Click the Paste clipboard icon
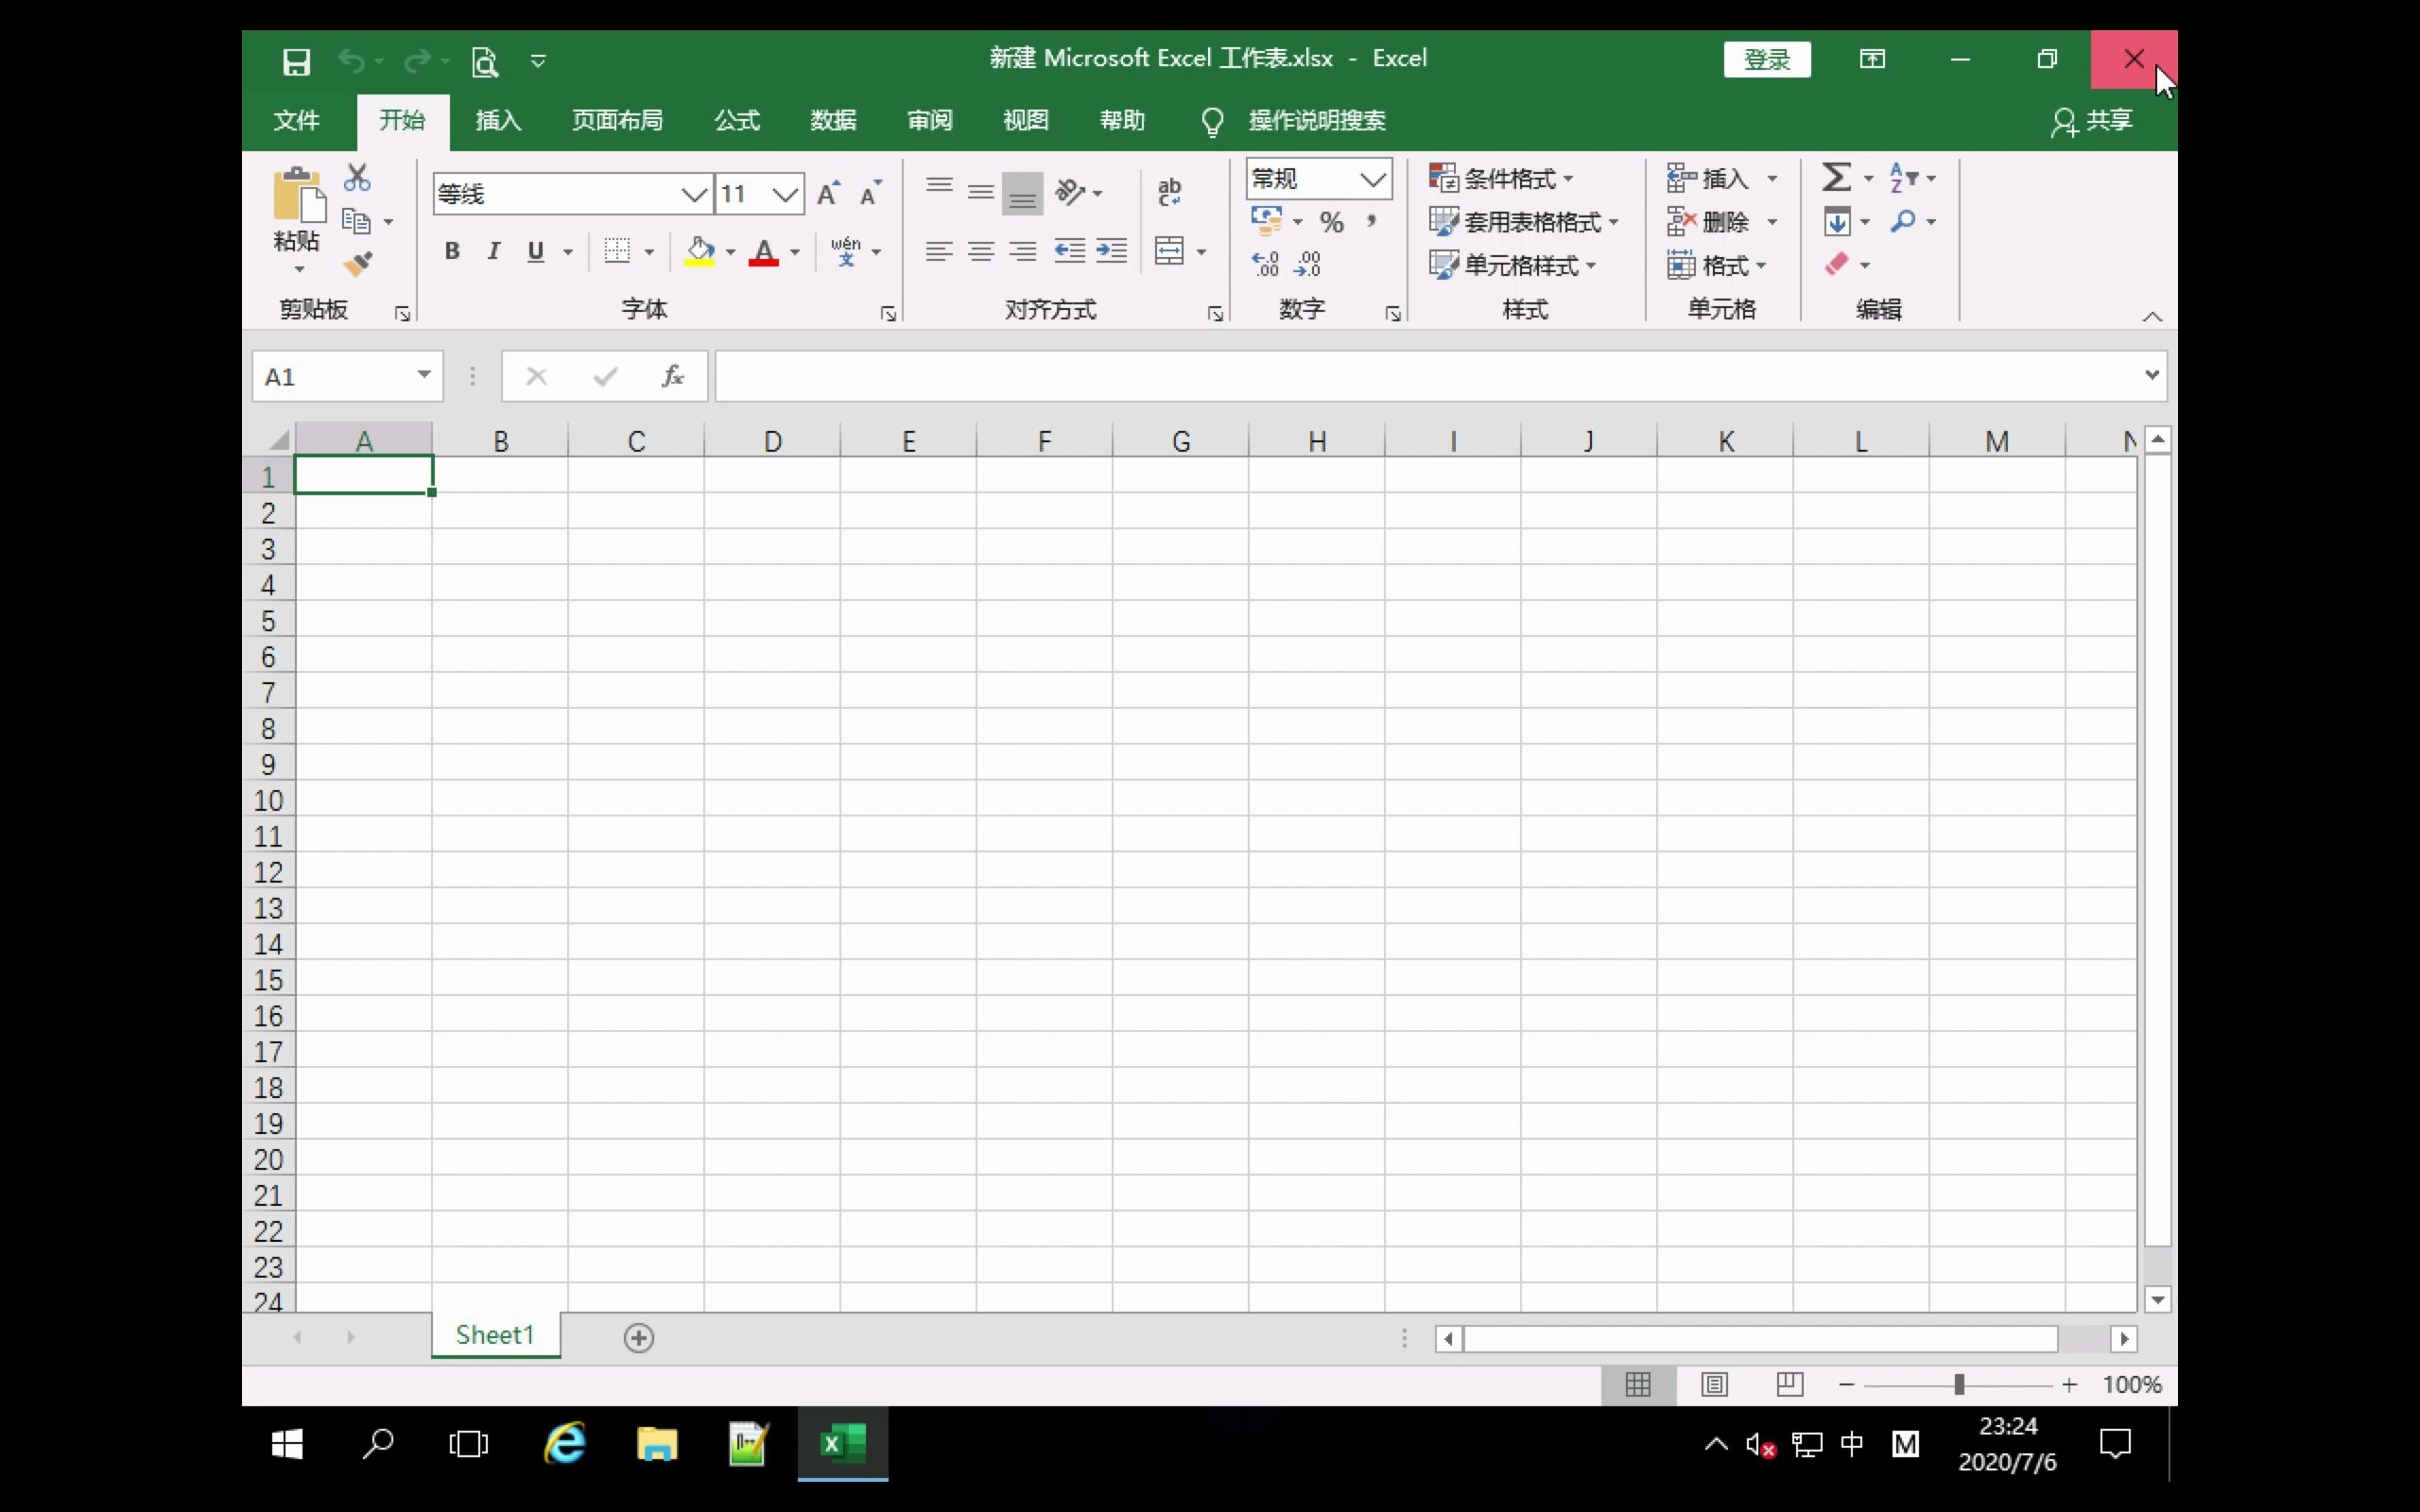The image size is (2420, 1512). [298, 194]
